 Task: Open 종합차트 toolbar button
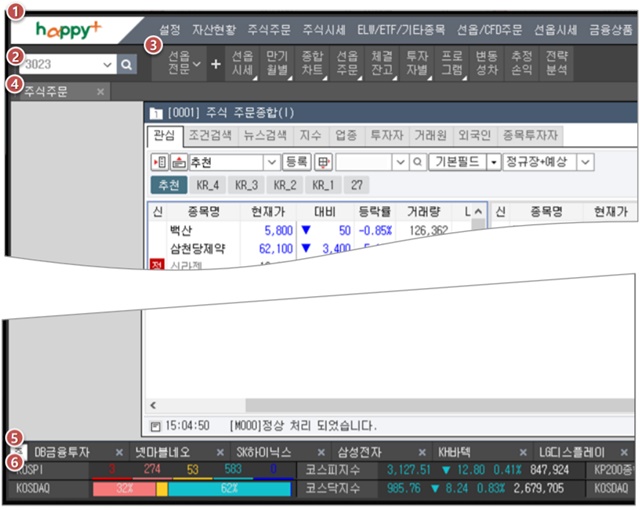(x=312, y=63)
